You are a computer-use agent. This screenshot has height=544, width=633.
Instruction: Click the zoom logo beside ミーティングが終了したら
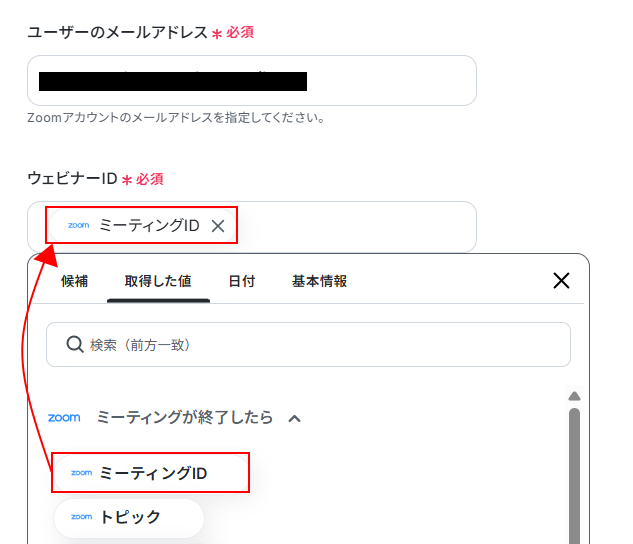(64, 417)
